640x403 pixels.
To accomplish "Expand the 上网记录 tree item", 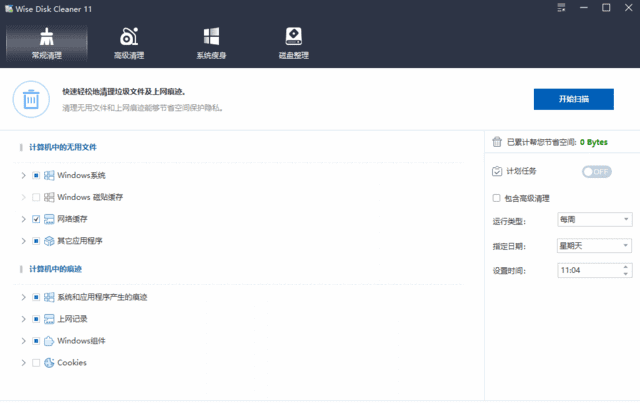I will 23,319.
